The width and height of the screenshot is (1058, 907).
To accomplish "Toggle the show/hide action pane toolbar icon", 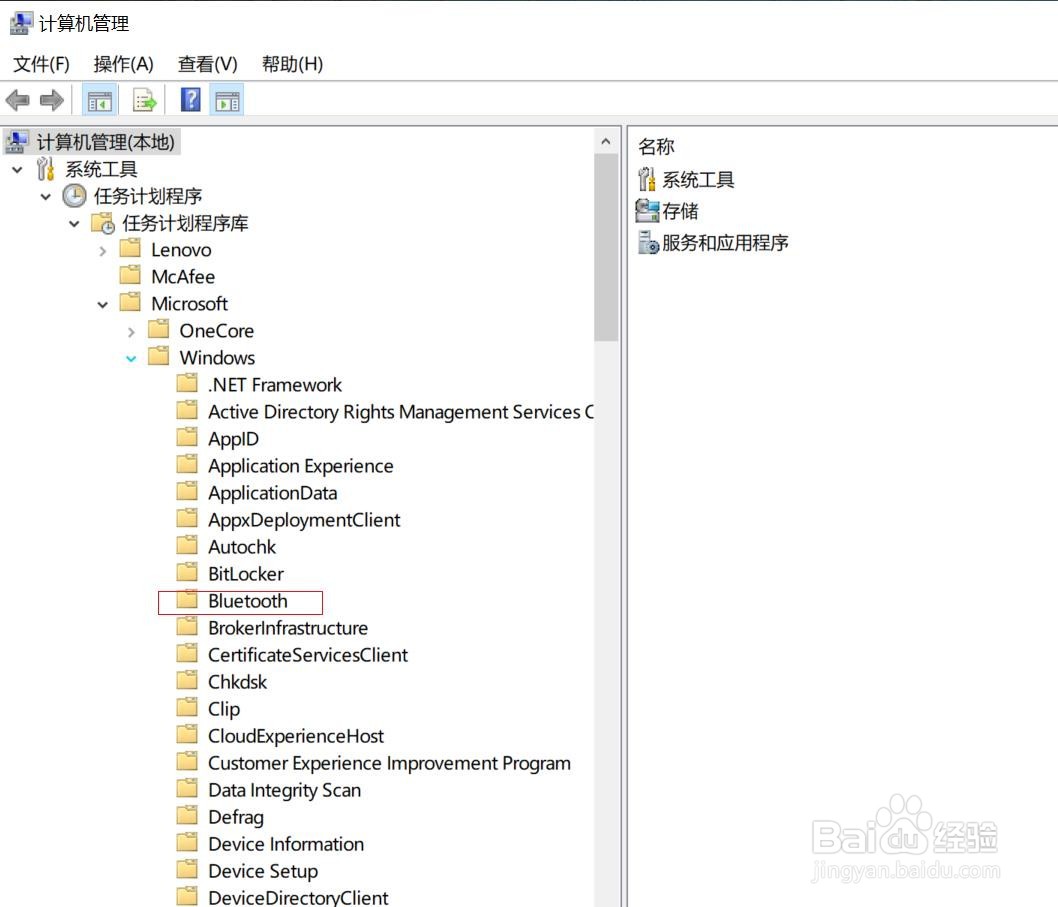I will (x=227, y=101).
